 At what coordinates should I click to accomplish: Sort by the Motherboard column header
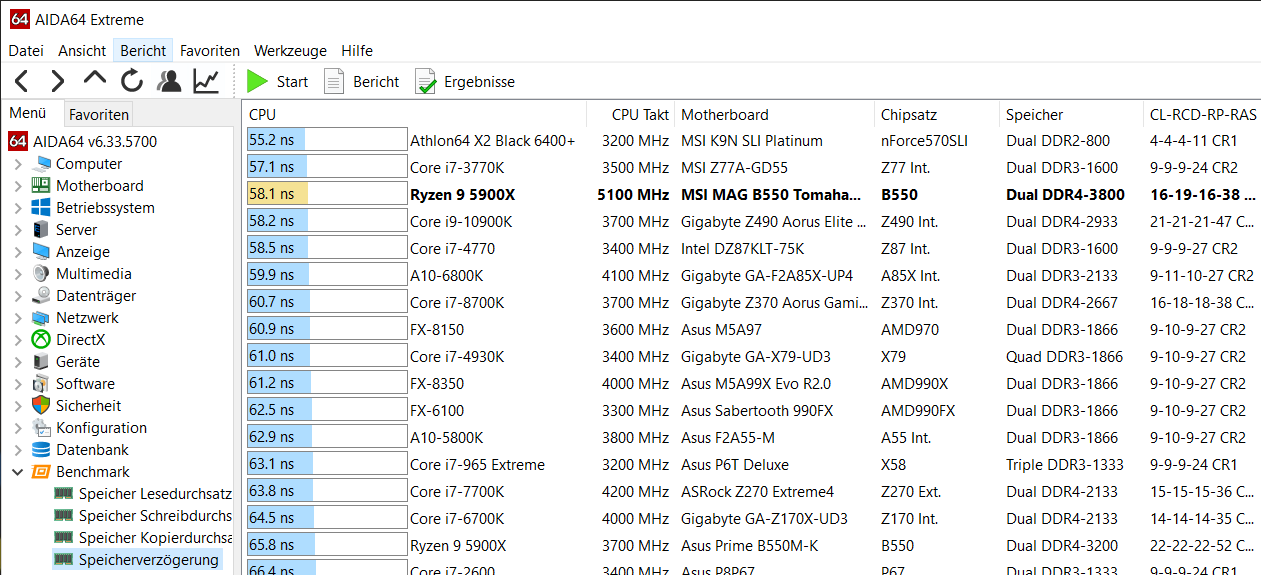tap(775, 114)
